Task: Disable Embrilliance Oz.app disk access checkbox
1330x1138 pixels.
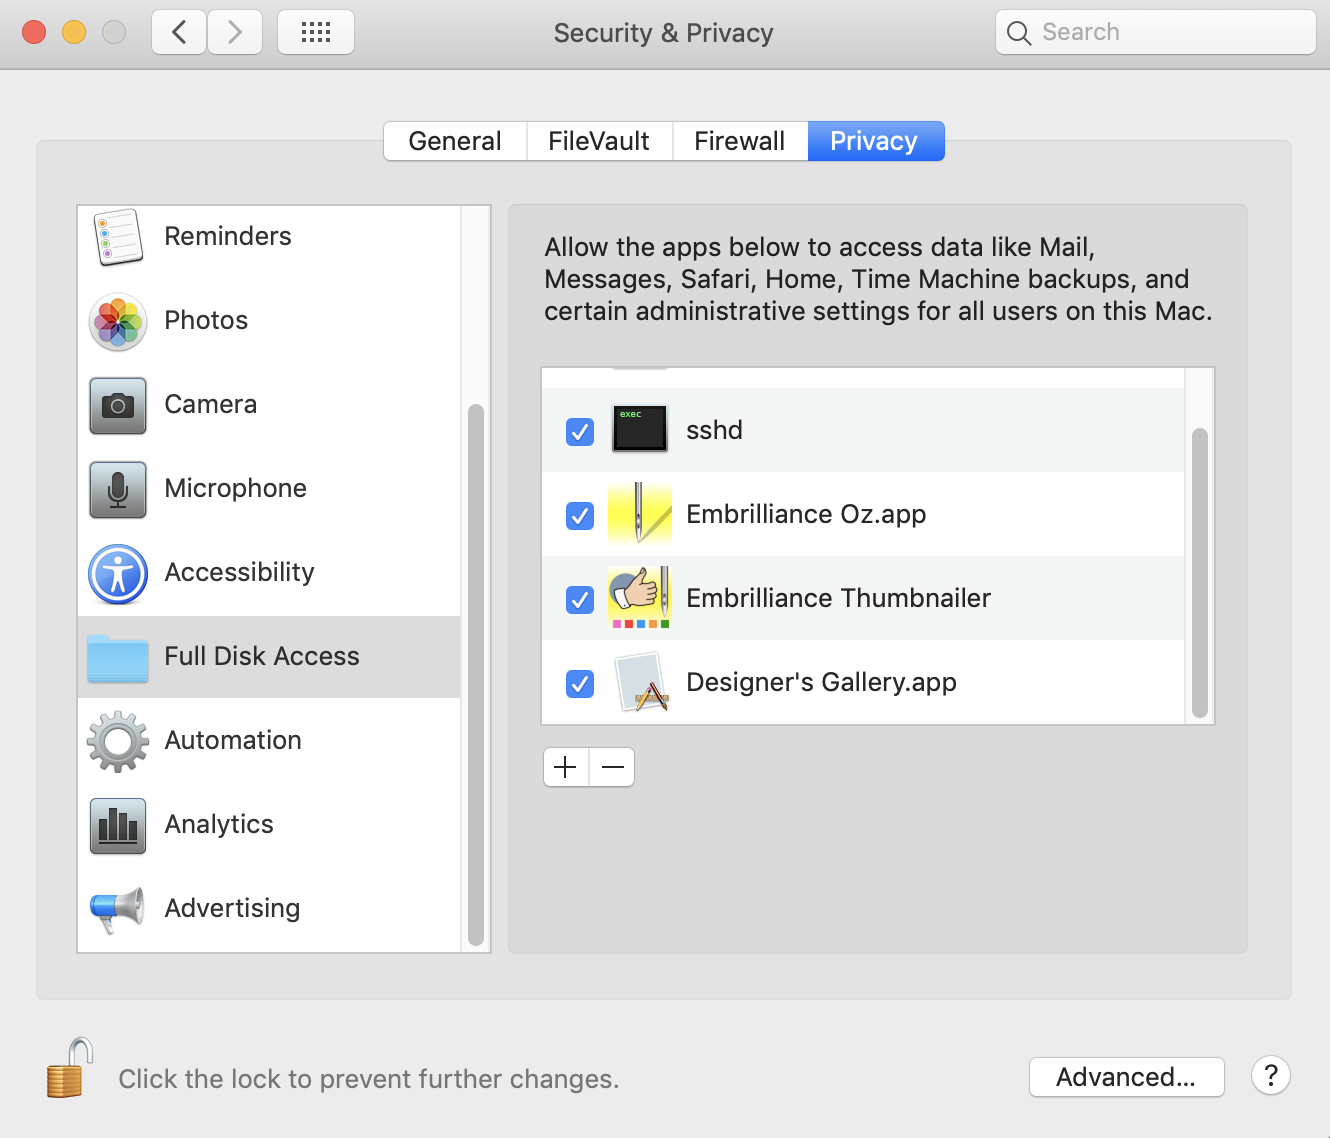Action: click(580, 516)
